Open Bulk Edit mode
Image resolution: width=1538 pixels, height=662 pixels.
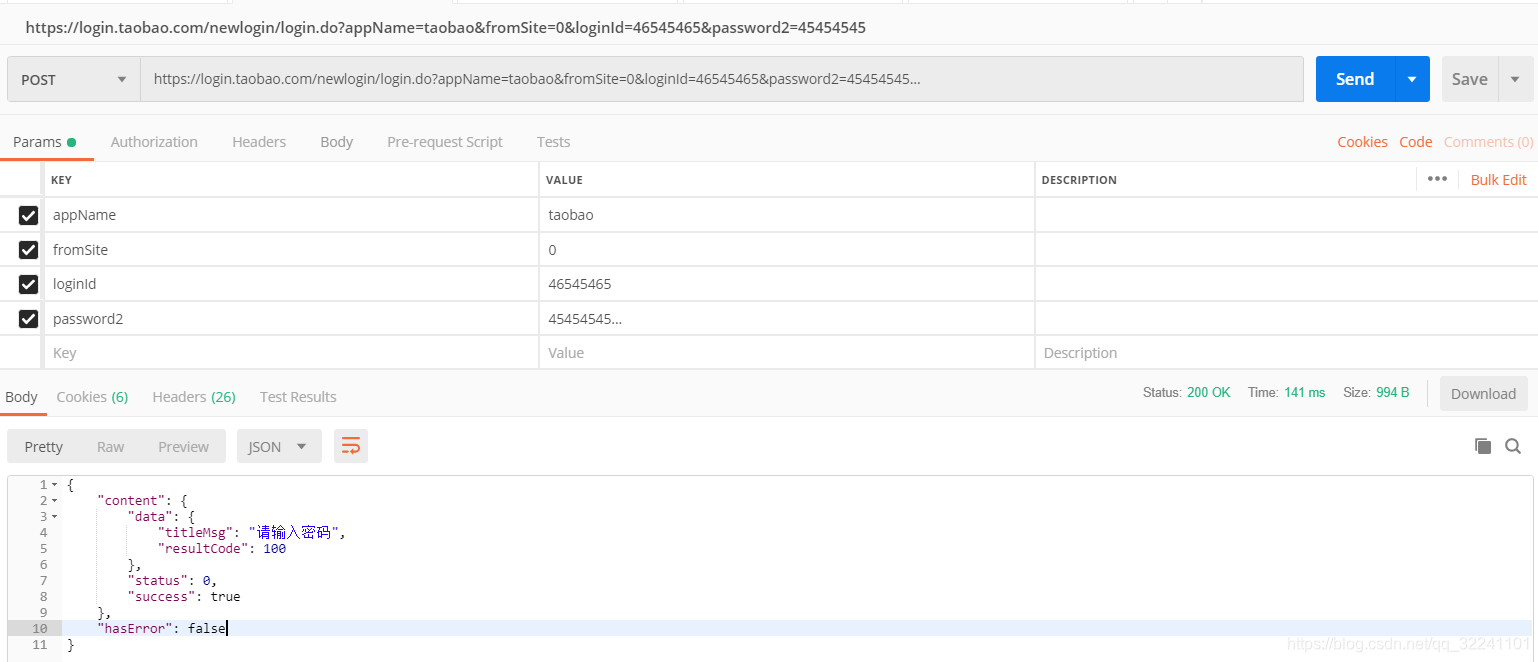pos(1498,180)
